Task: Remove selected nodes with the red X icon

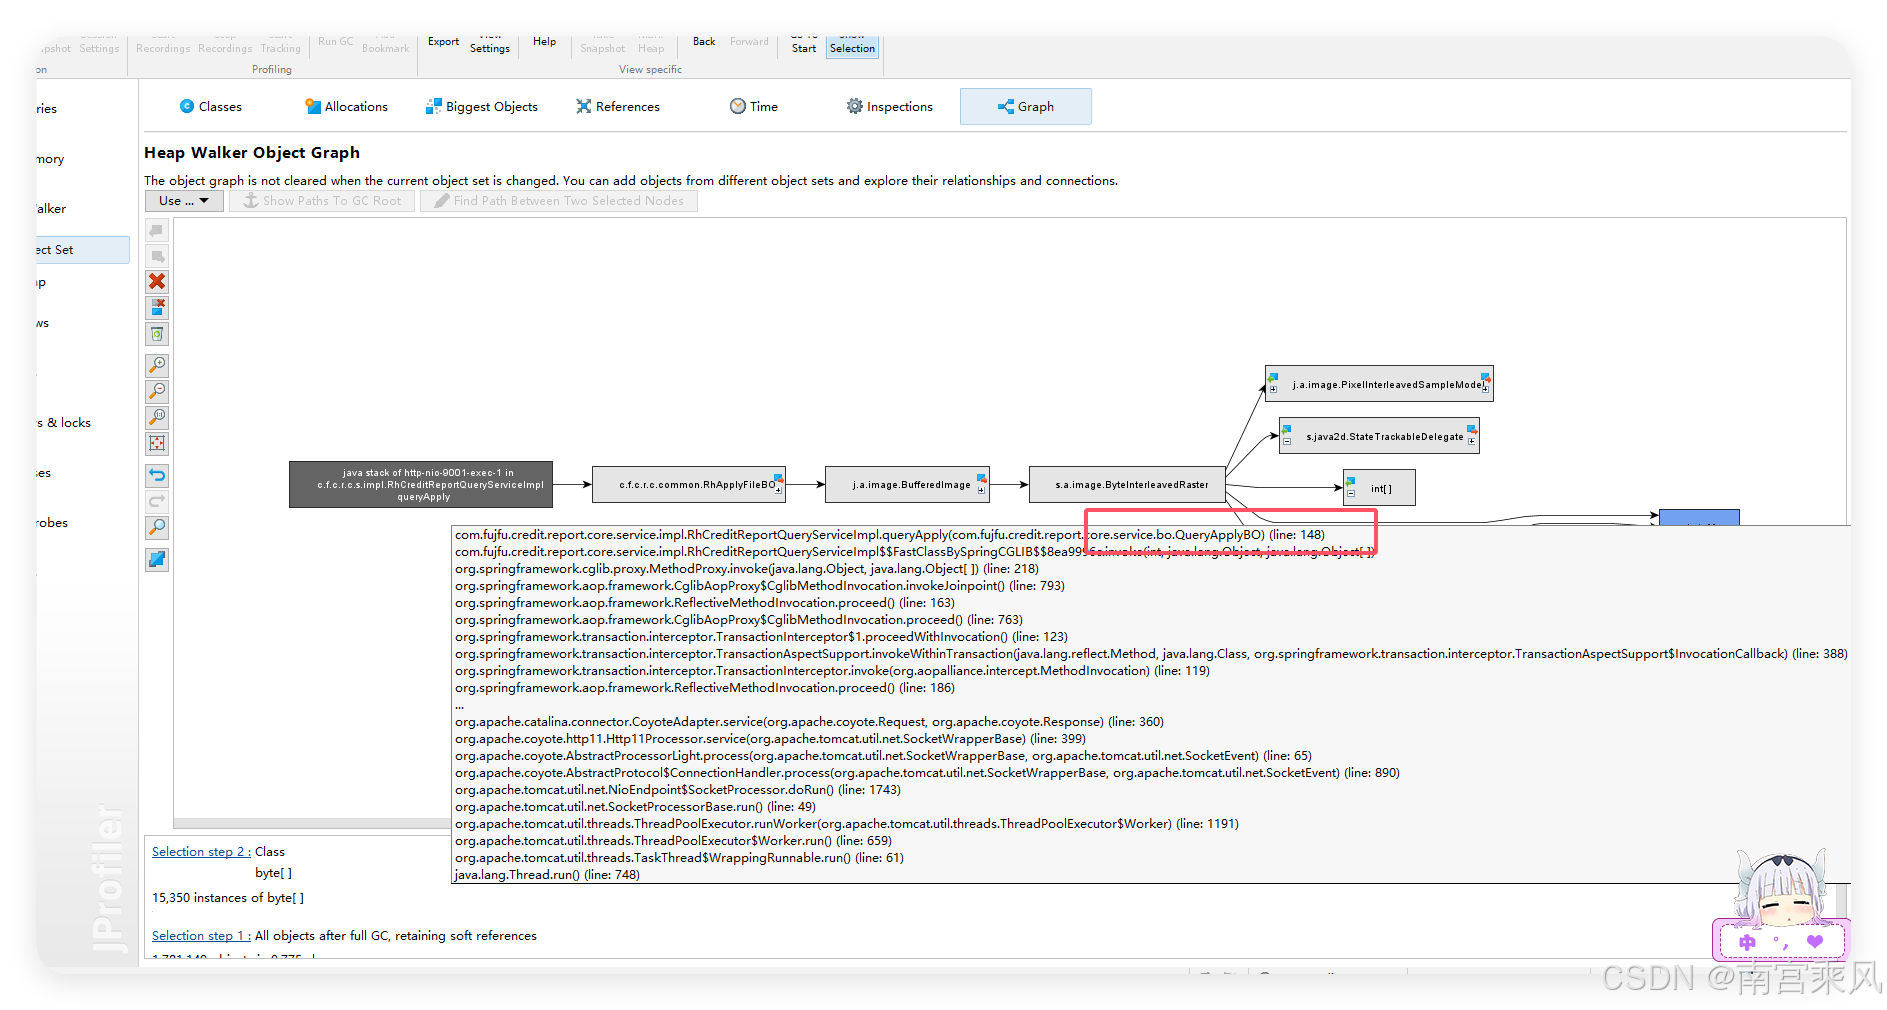Action: (157, 281)
